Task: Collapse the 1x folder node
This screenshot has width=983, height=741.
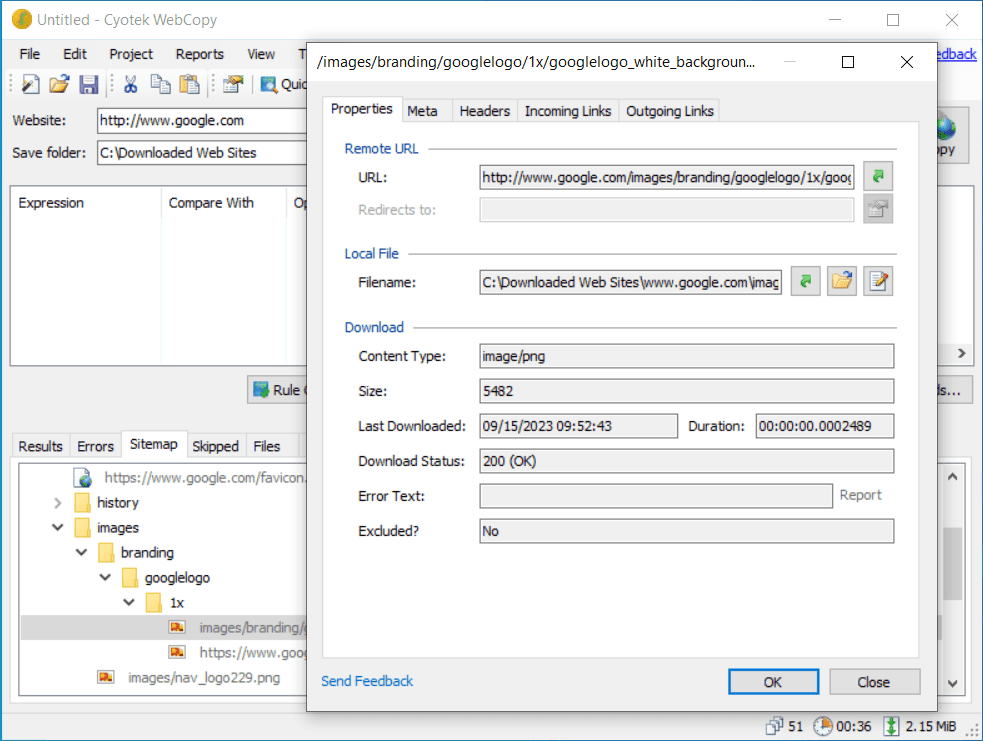Action: [x=129, y=603]
